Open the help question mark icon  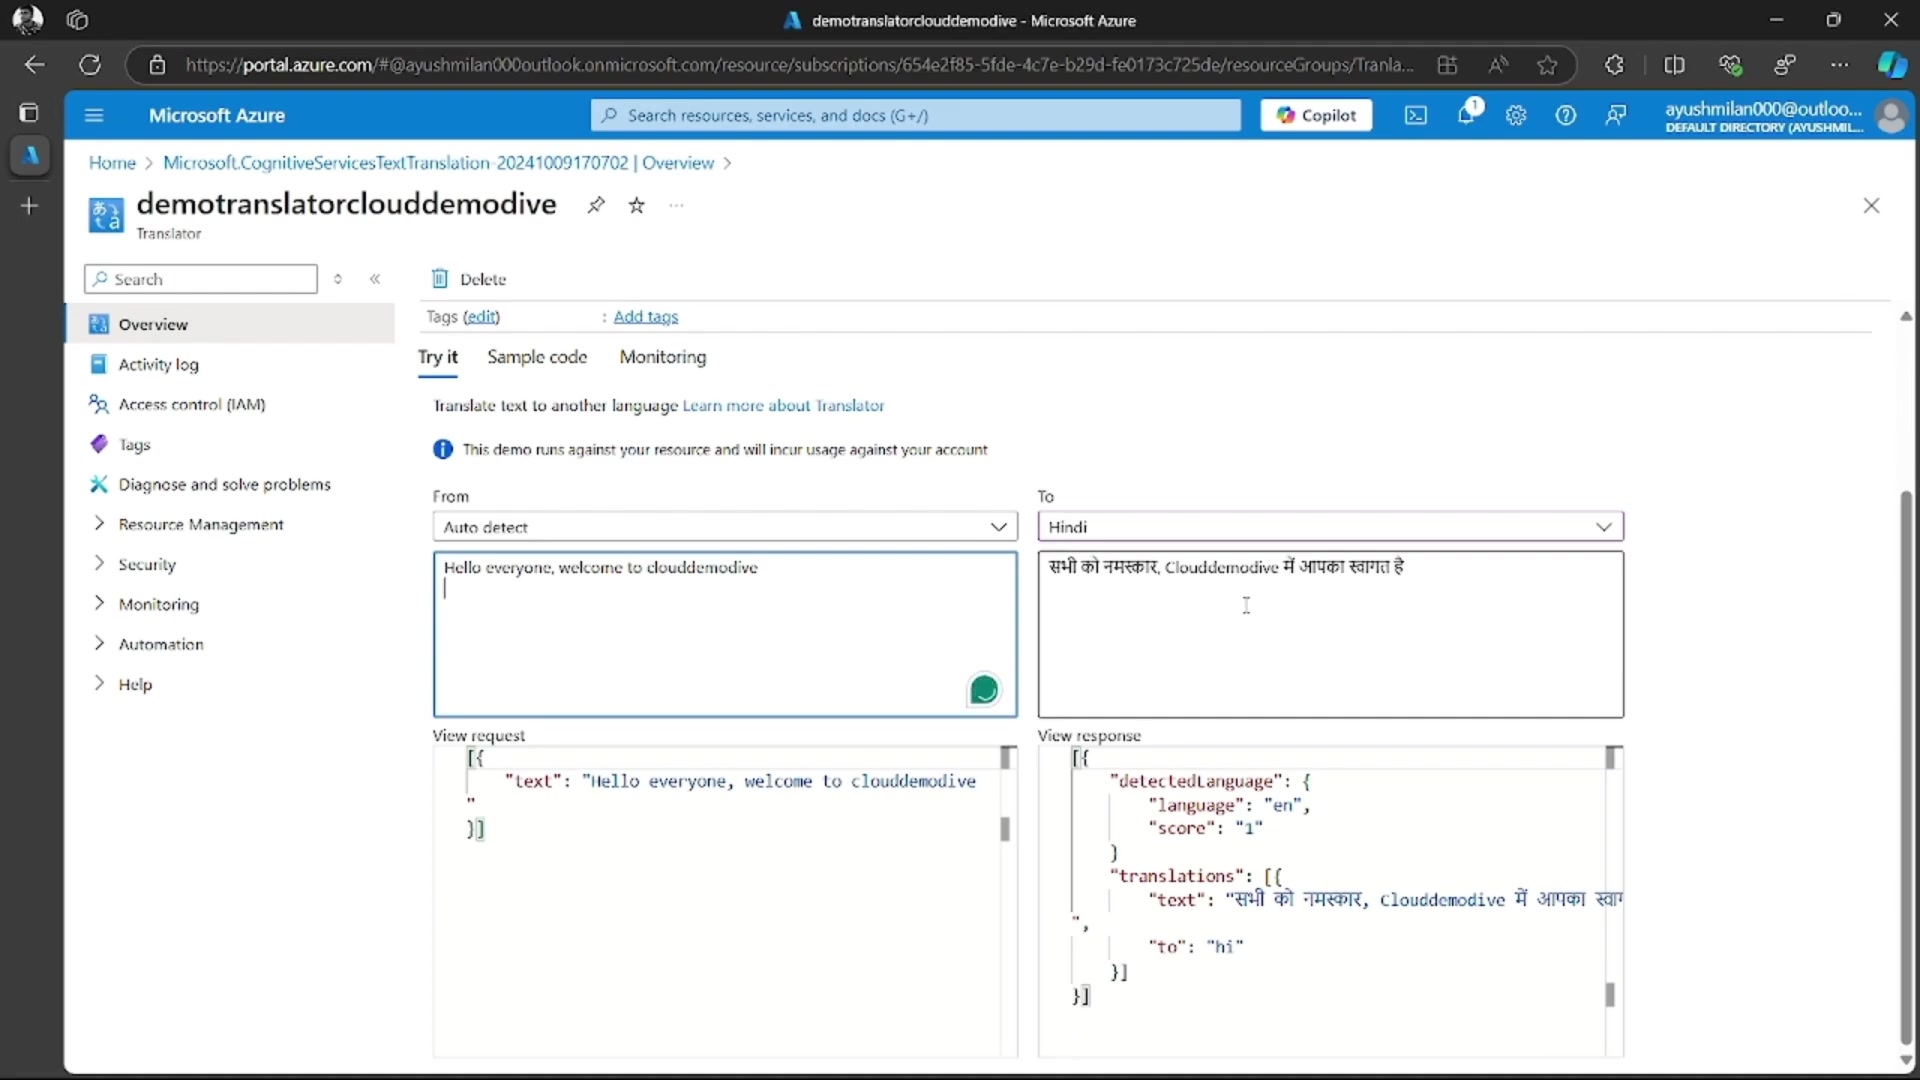click(x=1566, y=115)
